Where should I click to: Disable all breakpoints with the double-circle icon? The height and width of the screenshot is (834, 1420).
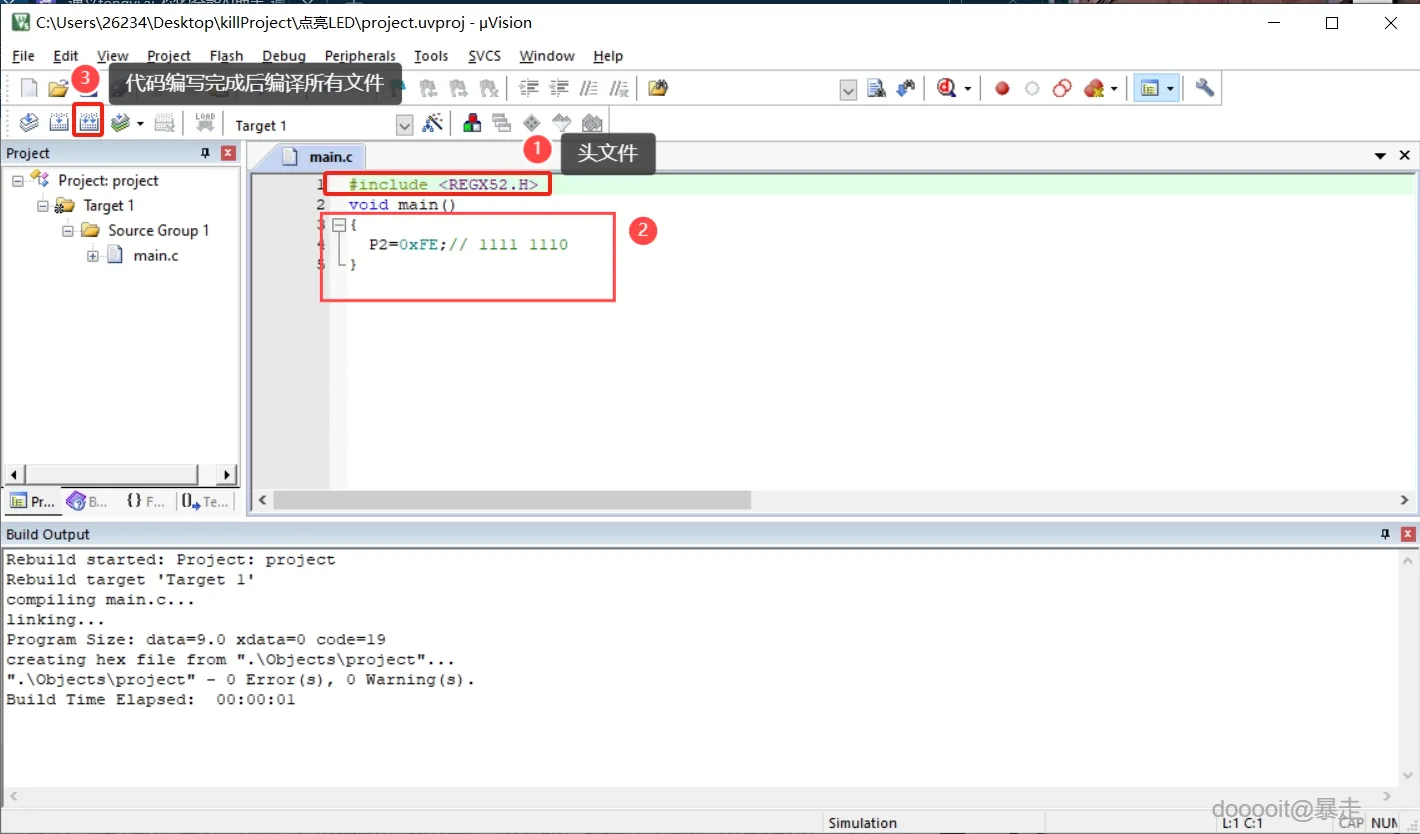[1062, 88]
